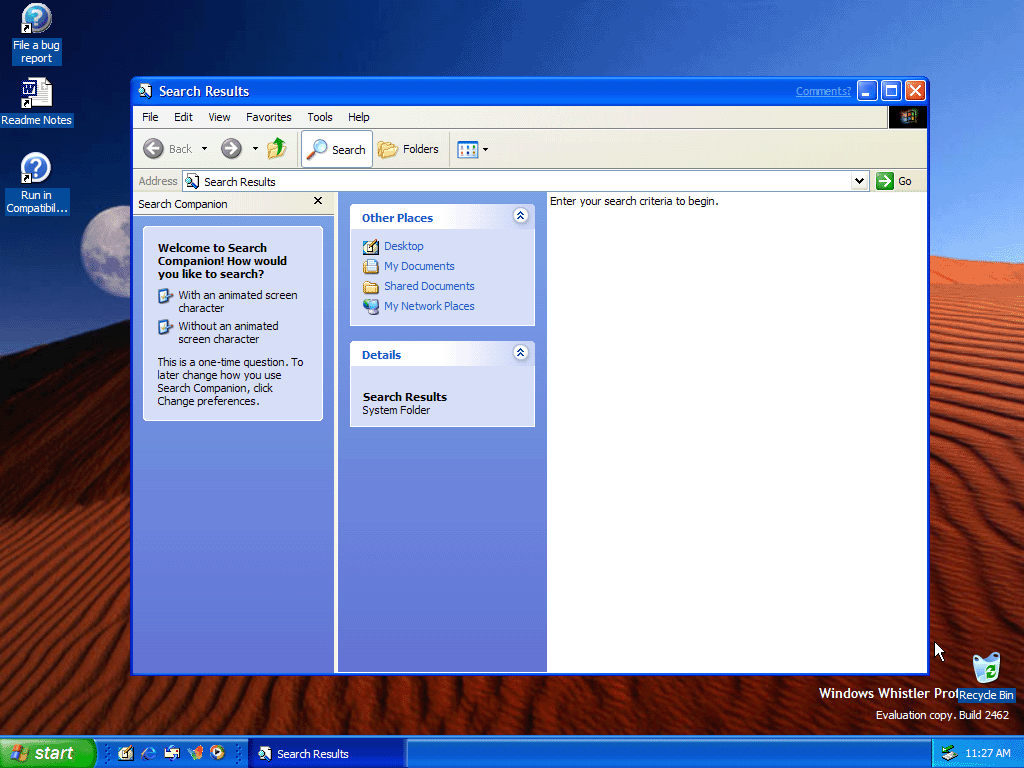This screenshot has width=1024, height=768.
Task: Choose Without an animated screen character
Action: pos(218,332)
